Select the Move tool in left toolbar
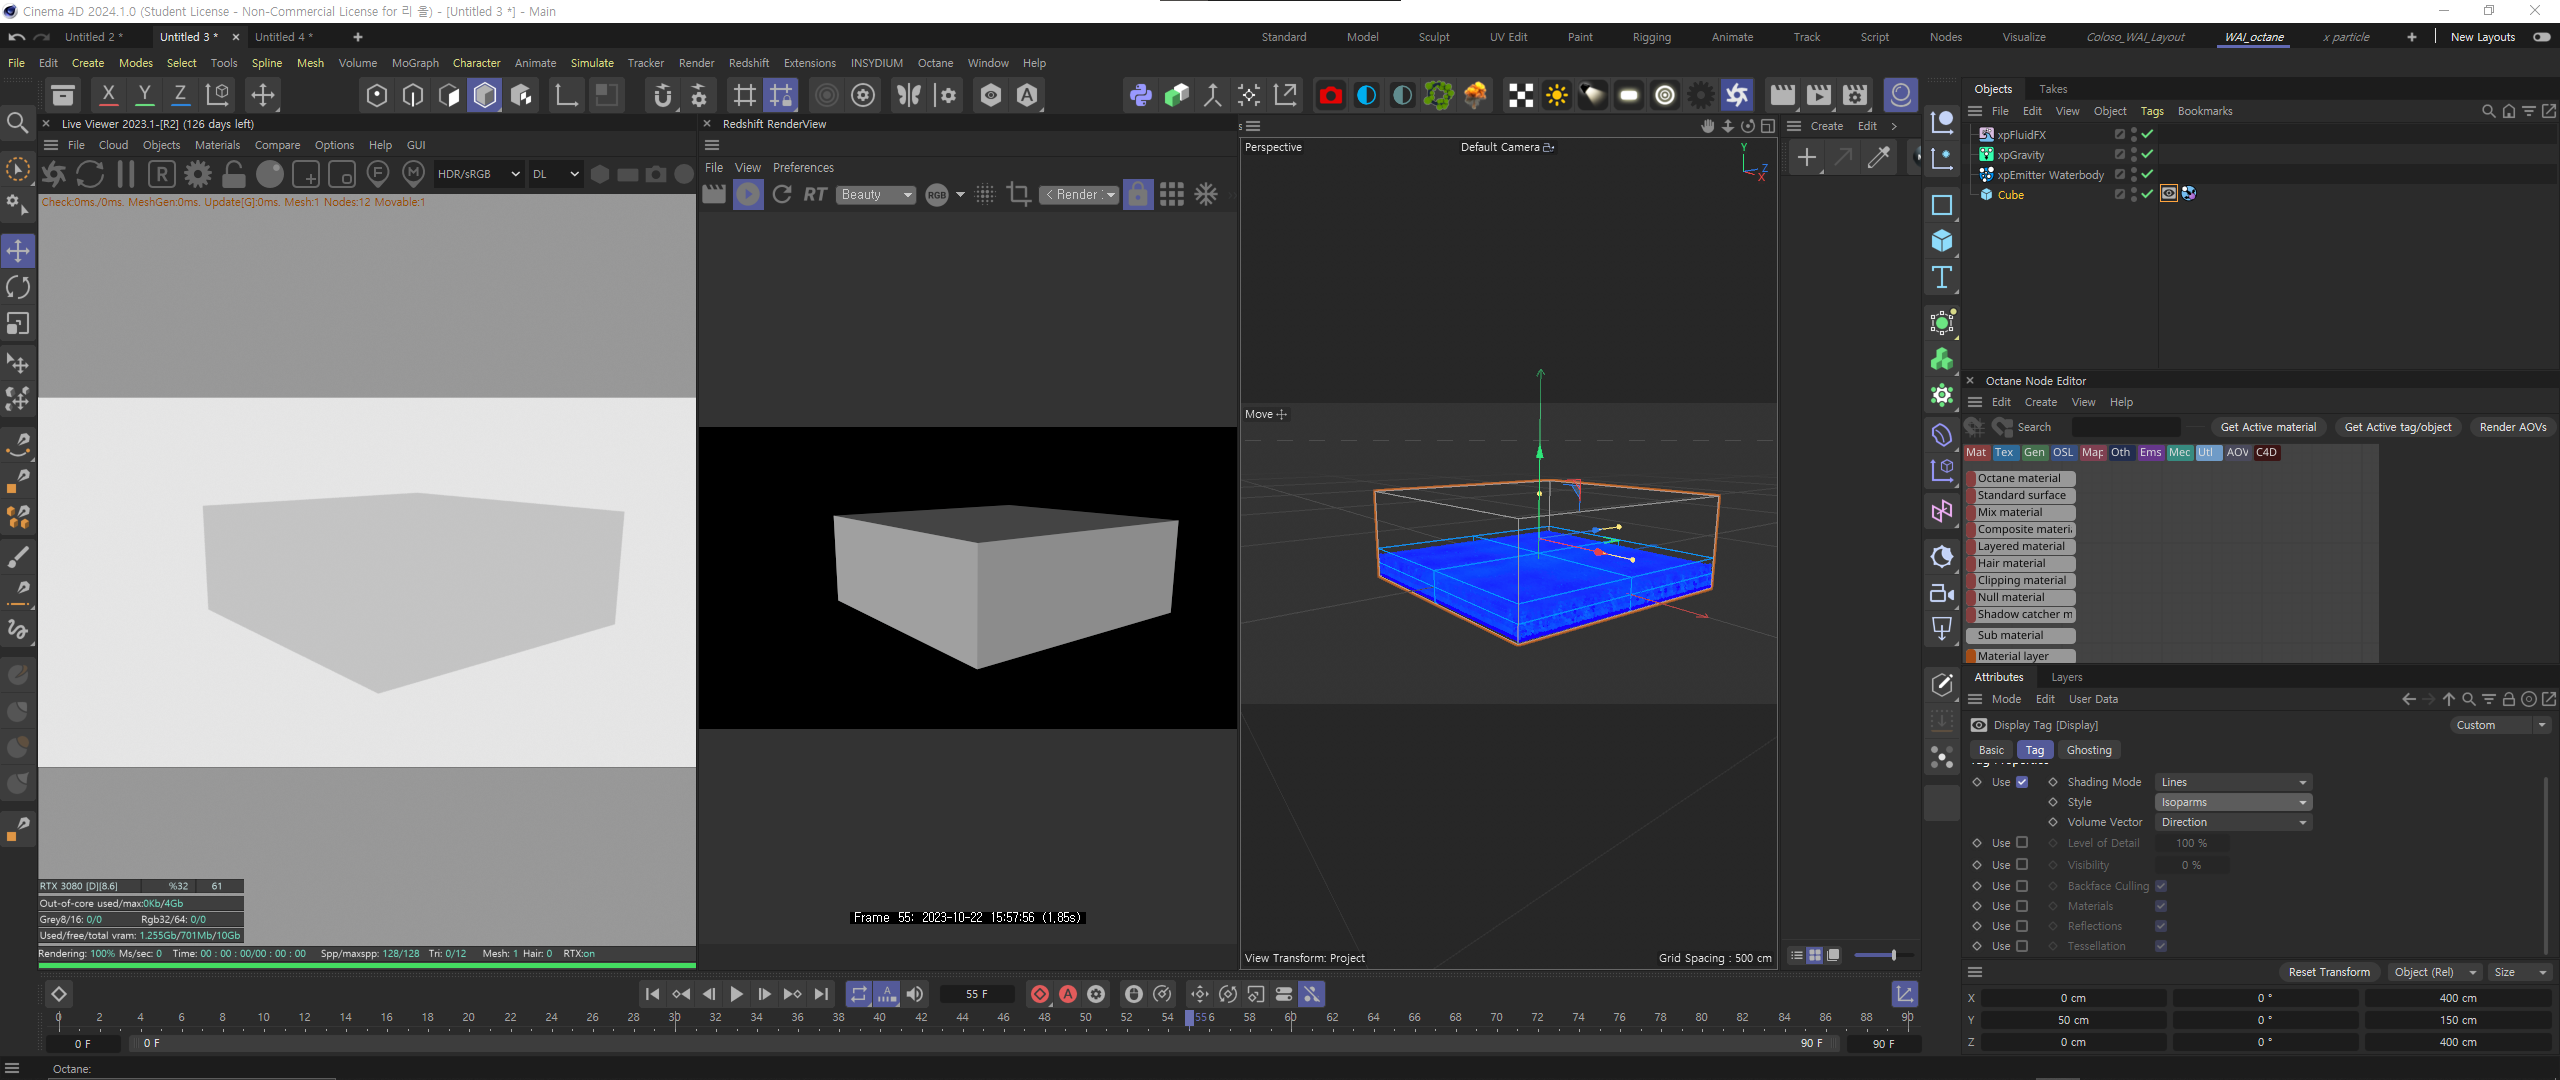Screen dimensions: 2560x1080 click(18, 250)
